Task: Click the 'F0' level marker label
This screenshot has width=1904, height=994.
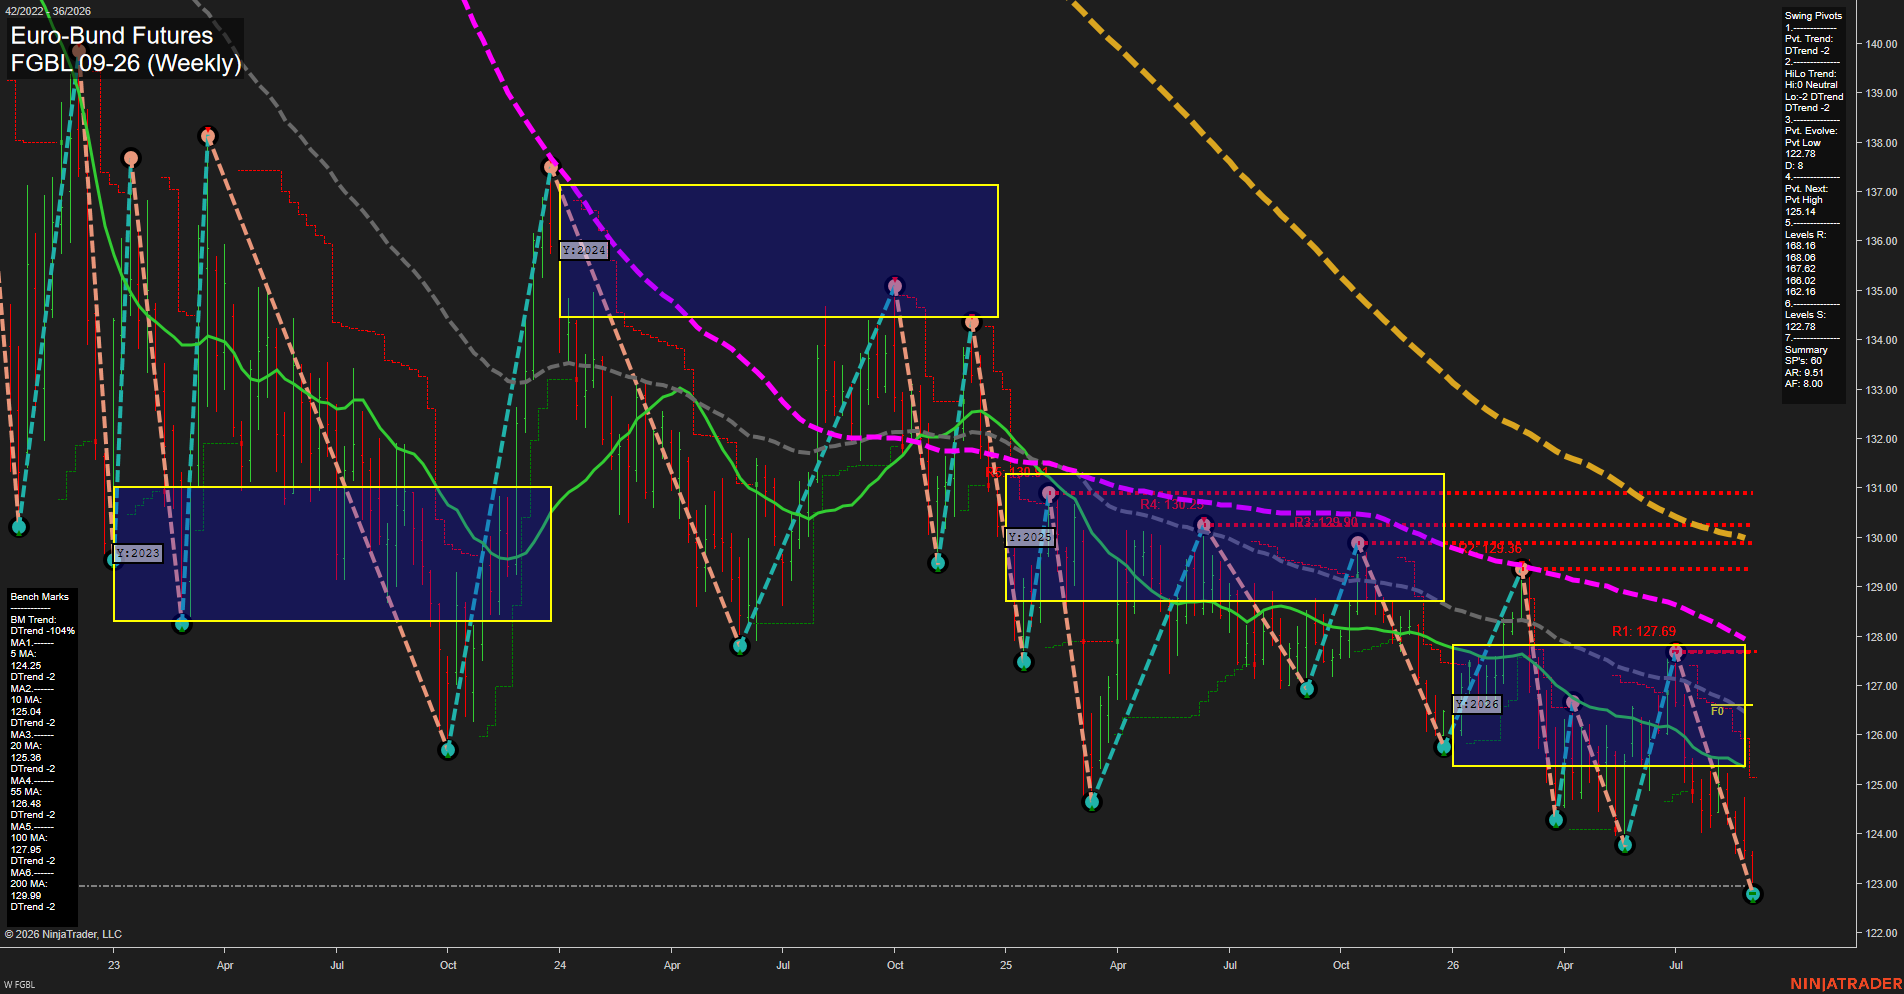Action: pyautogui.click(x=1717, y=711)
